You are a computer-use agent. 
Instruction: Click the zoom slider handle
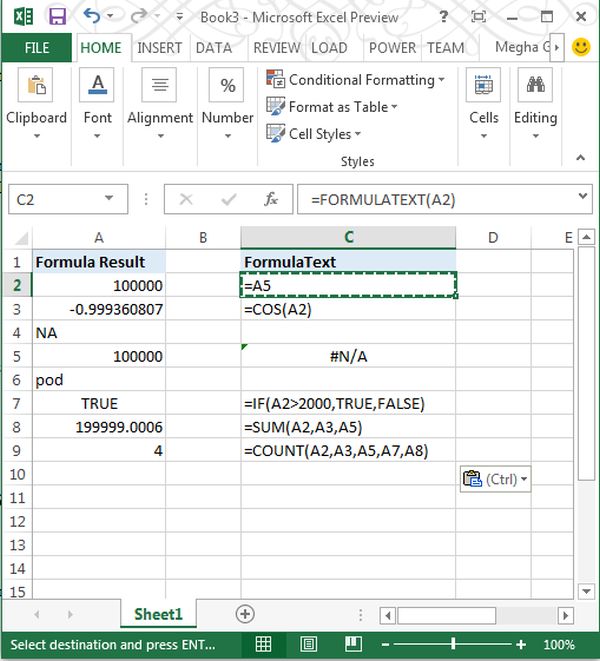453,644
